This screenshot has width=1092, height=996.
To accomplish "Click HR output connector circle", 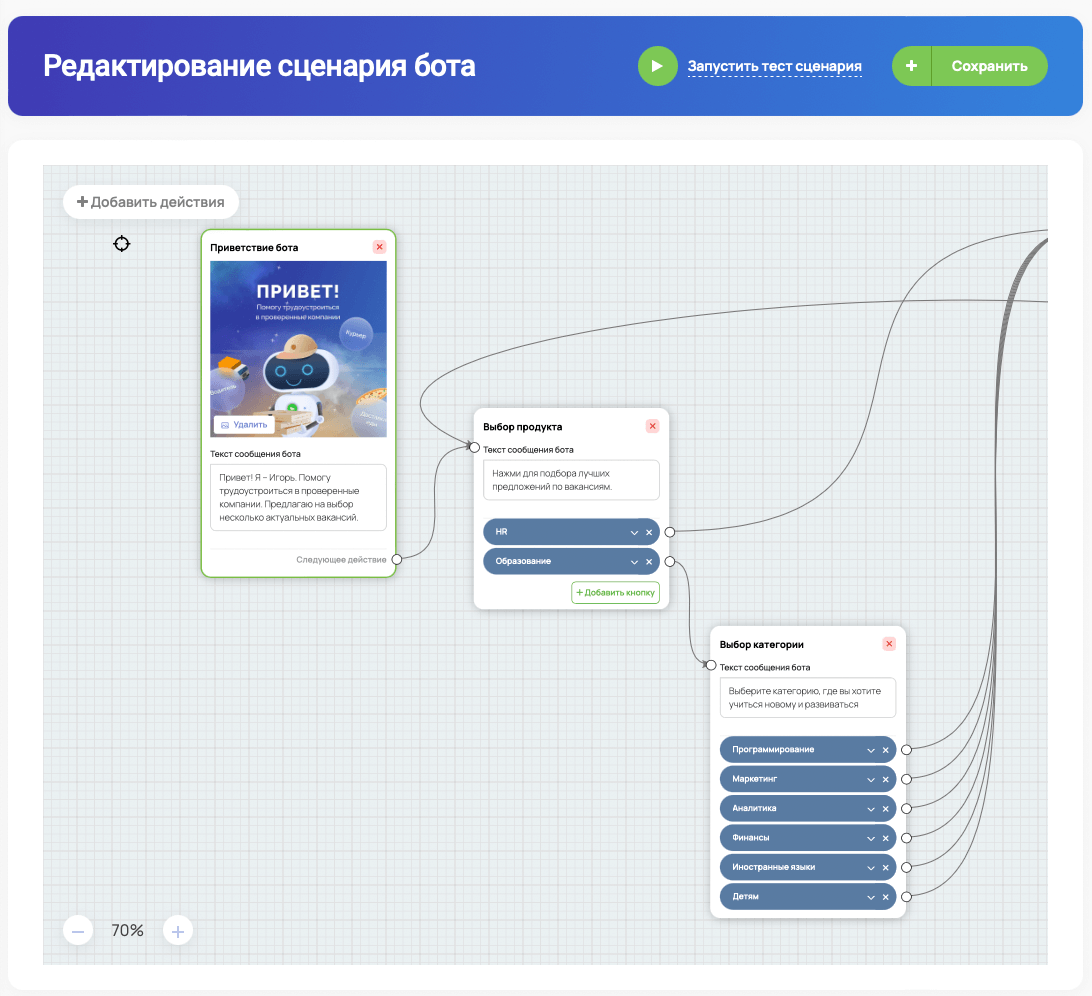I will point(670,532).
